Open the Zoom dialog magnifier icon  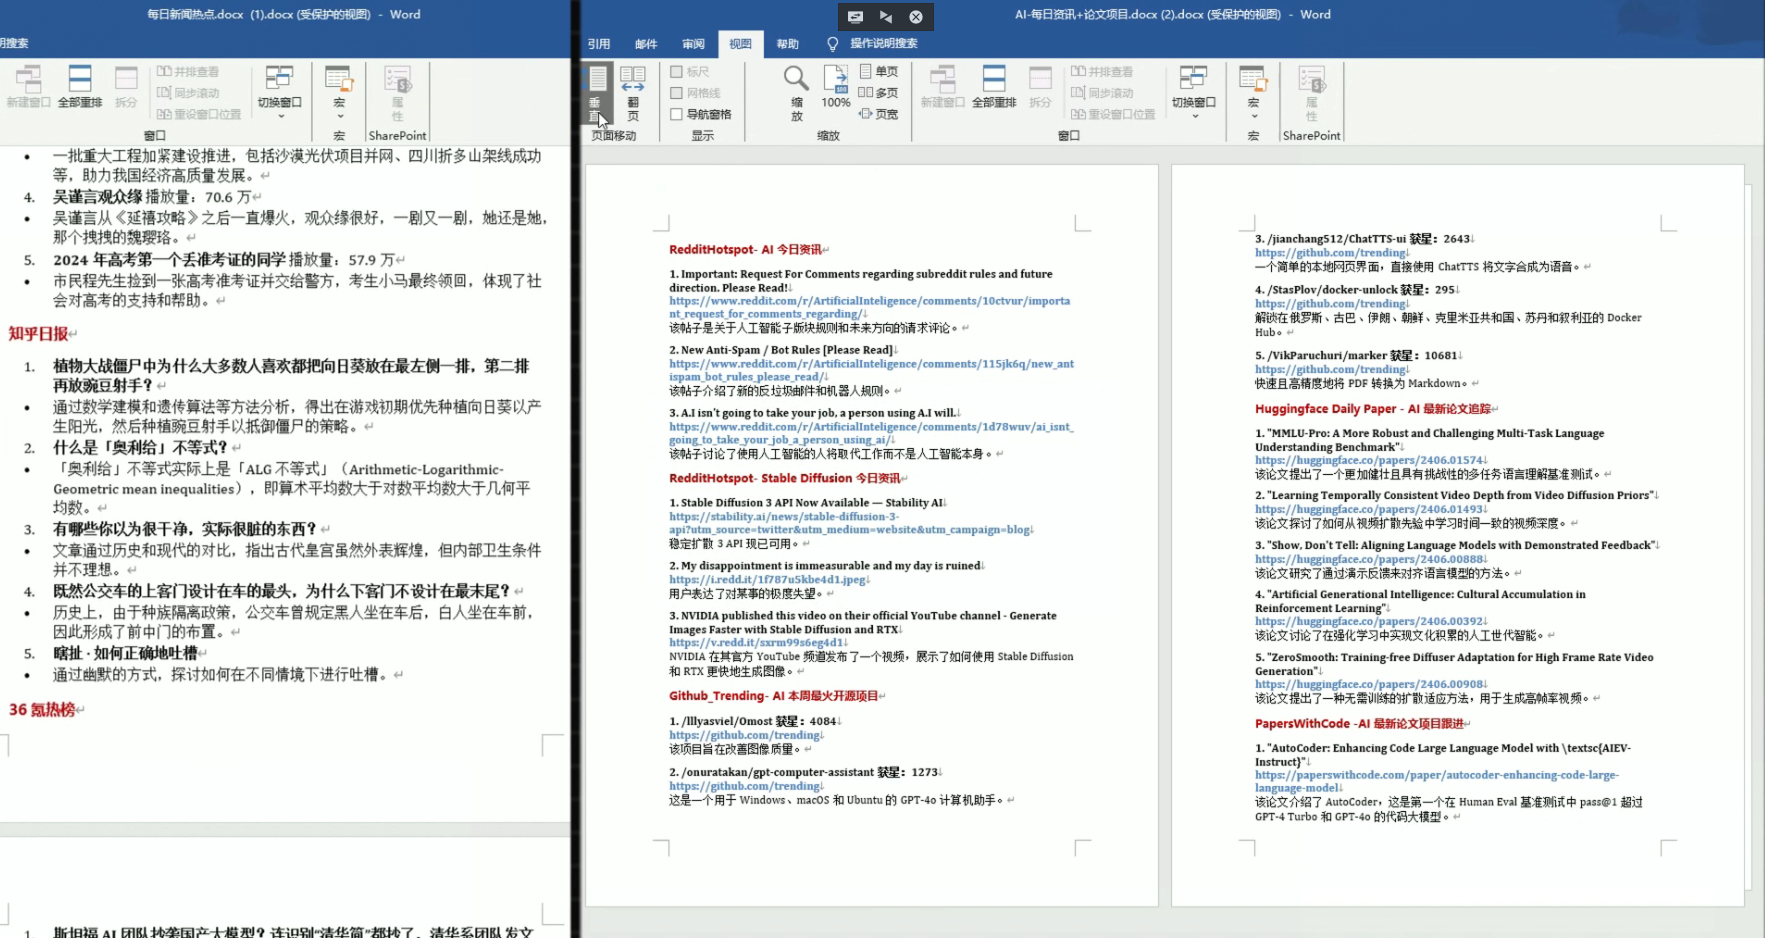(x=796, y=92)
